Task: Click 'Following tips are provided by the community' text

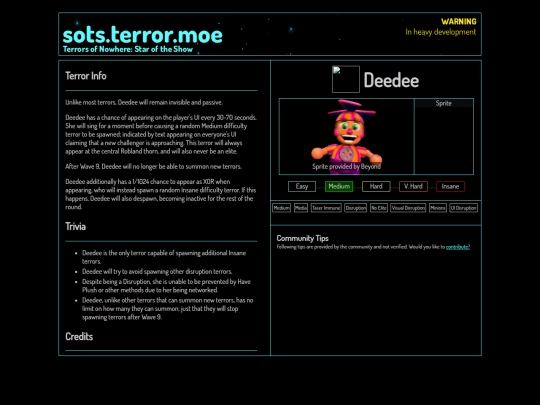Action: point(361,247)
